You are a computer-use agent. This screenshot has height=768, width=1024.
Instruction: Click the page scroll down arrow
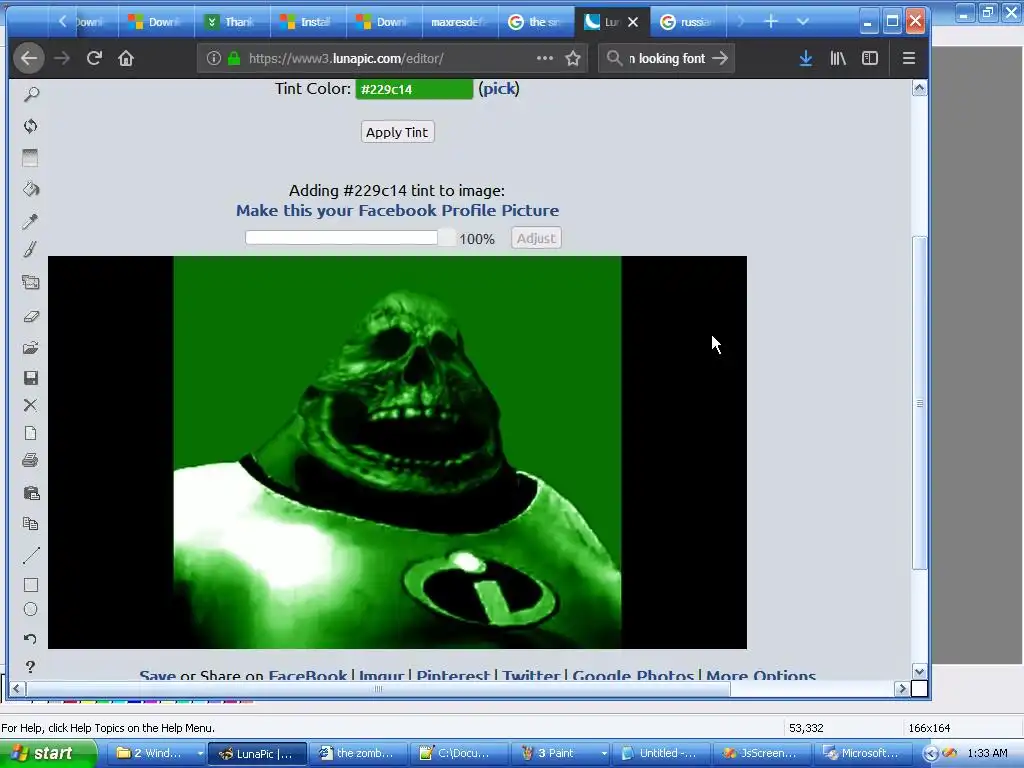[x=920, y=671]
